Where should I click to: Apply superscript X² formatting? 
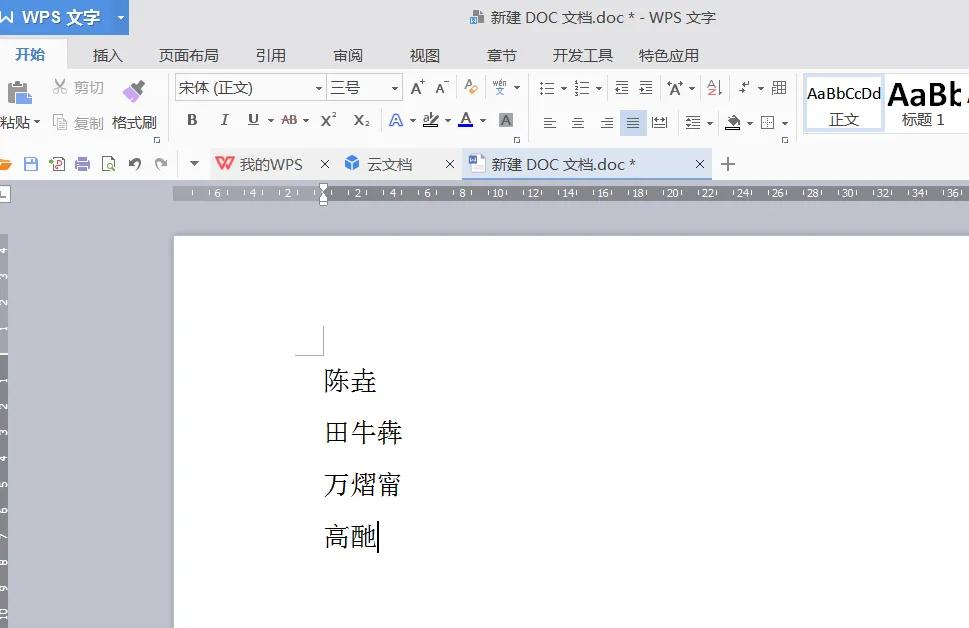click(x=328, y=120)
